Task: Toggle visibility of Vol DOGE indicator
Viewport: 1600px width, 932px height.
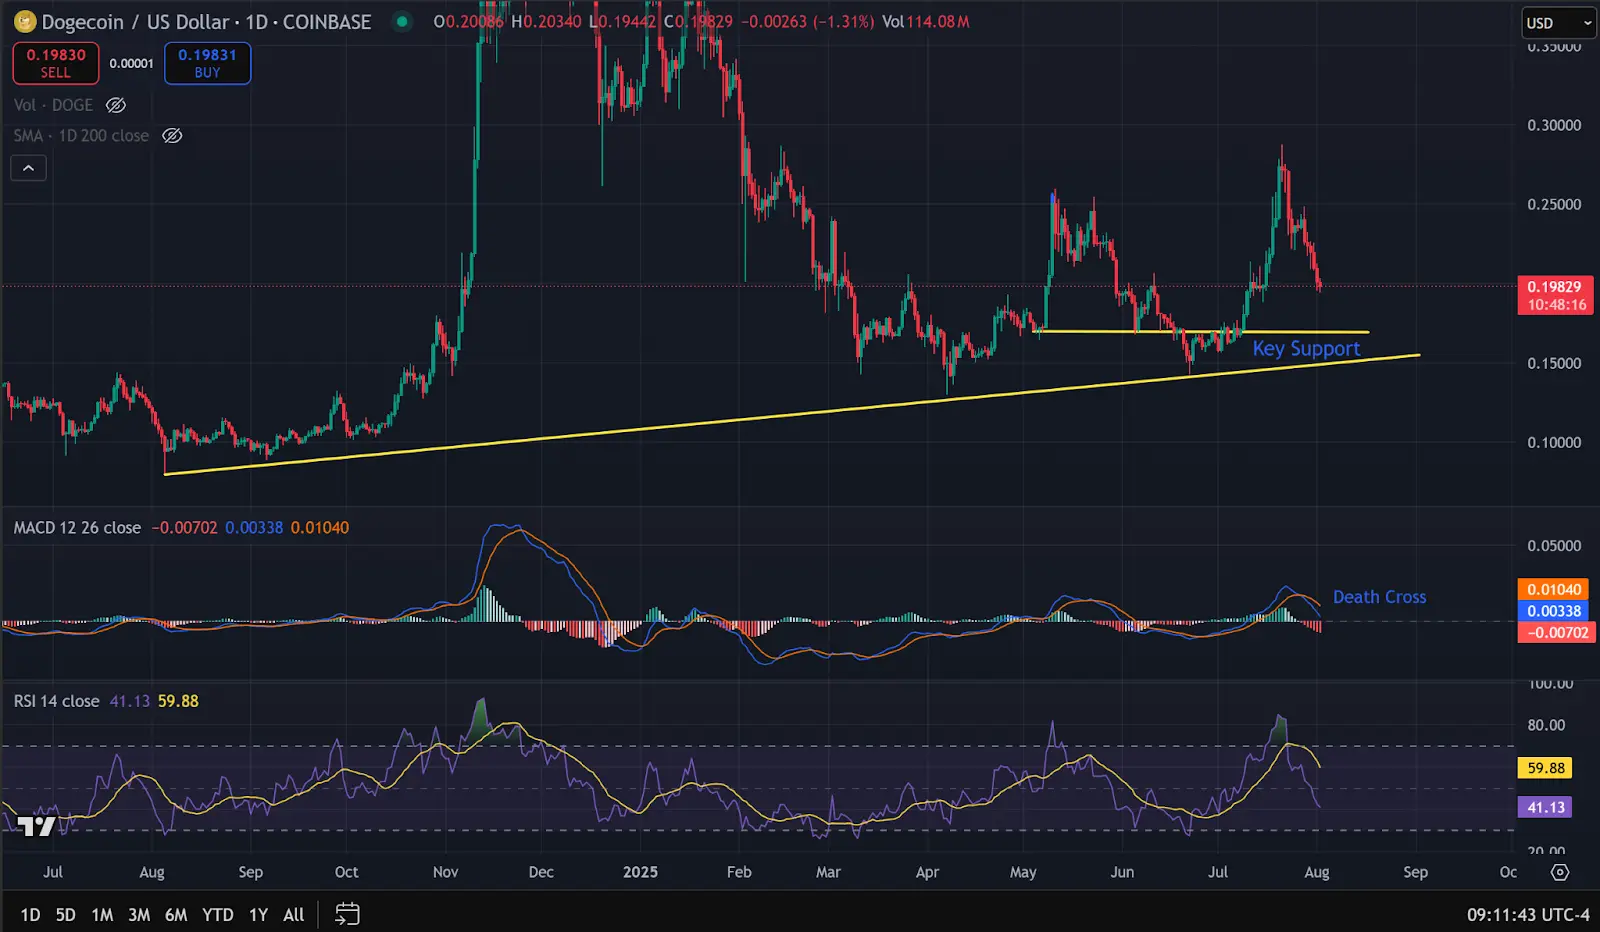Action: pyautogui.click(x=116, y=105)
